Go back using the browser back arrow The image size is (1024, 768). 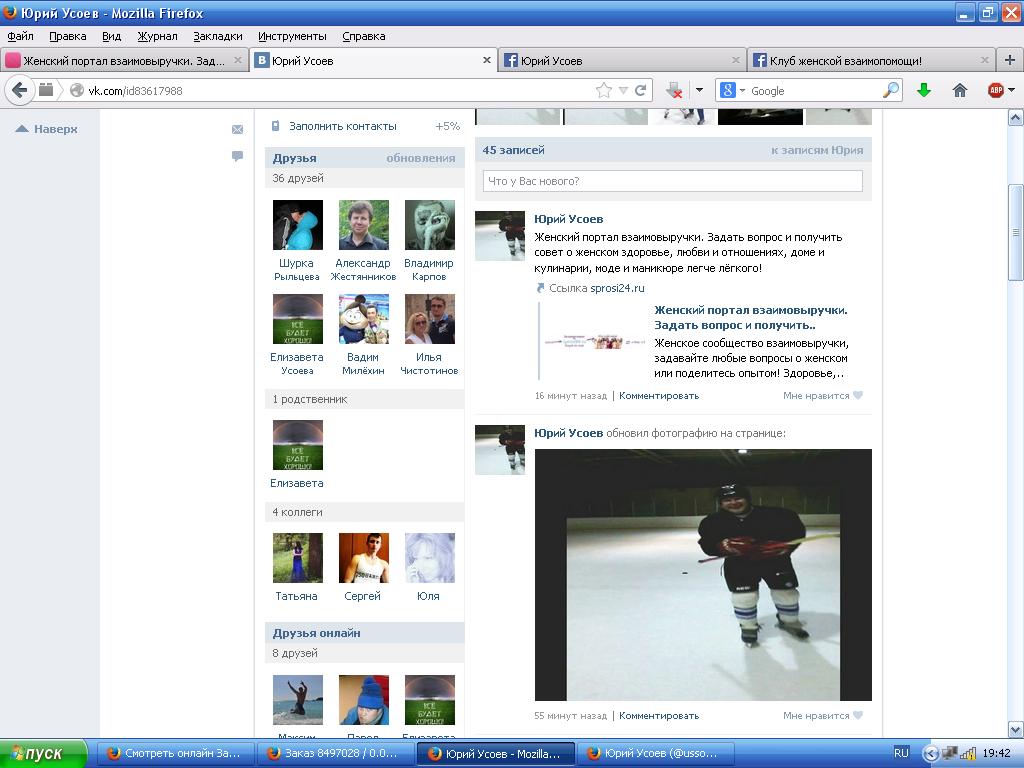click(x=20, y=90)
